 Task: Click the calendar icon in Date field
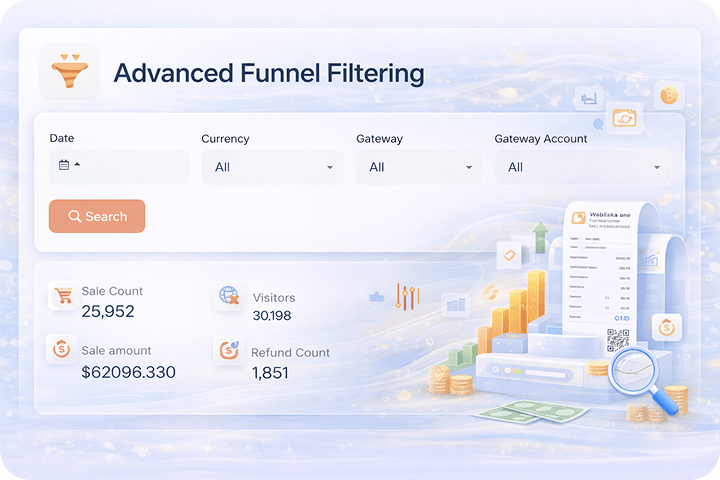click(x=64, y=165)
